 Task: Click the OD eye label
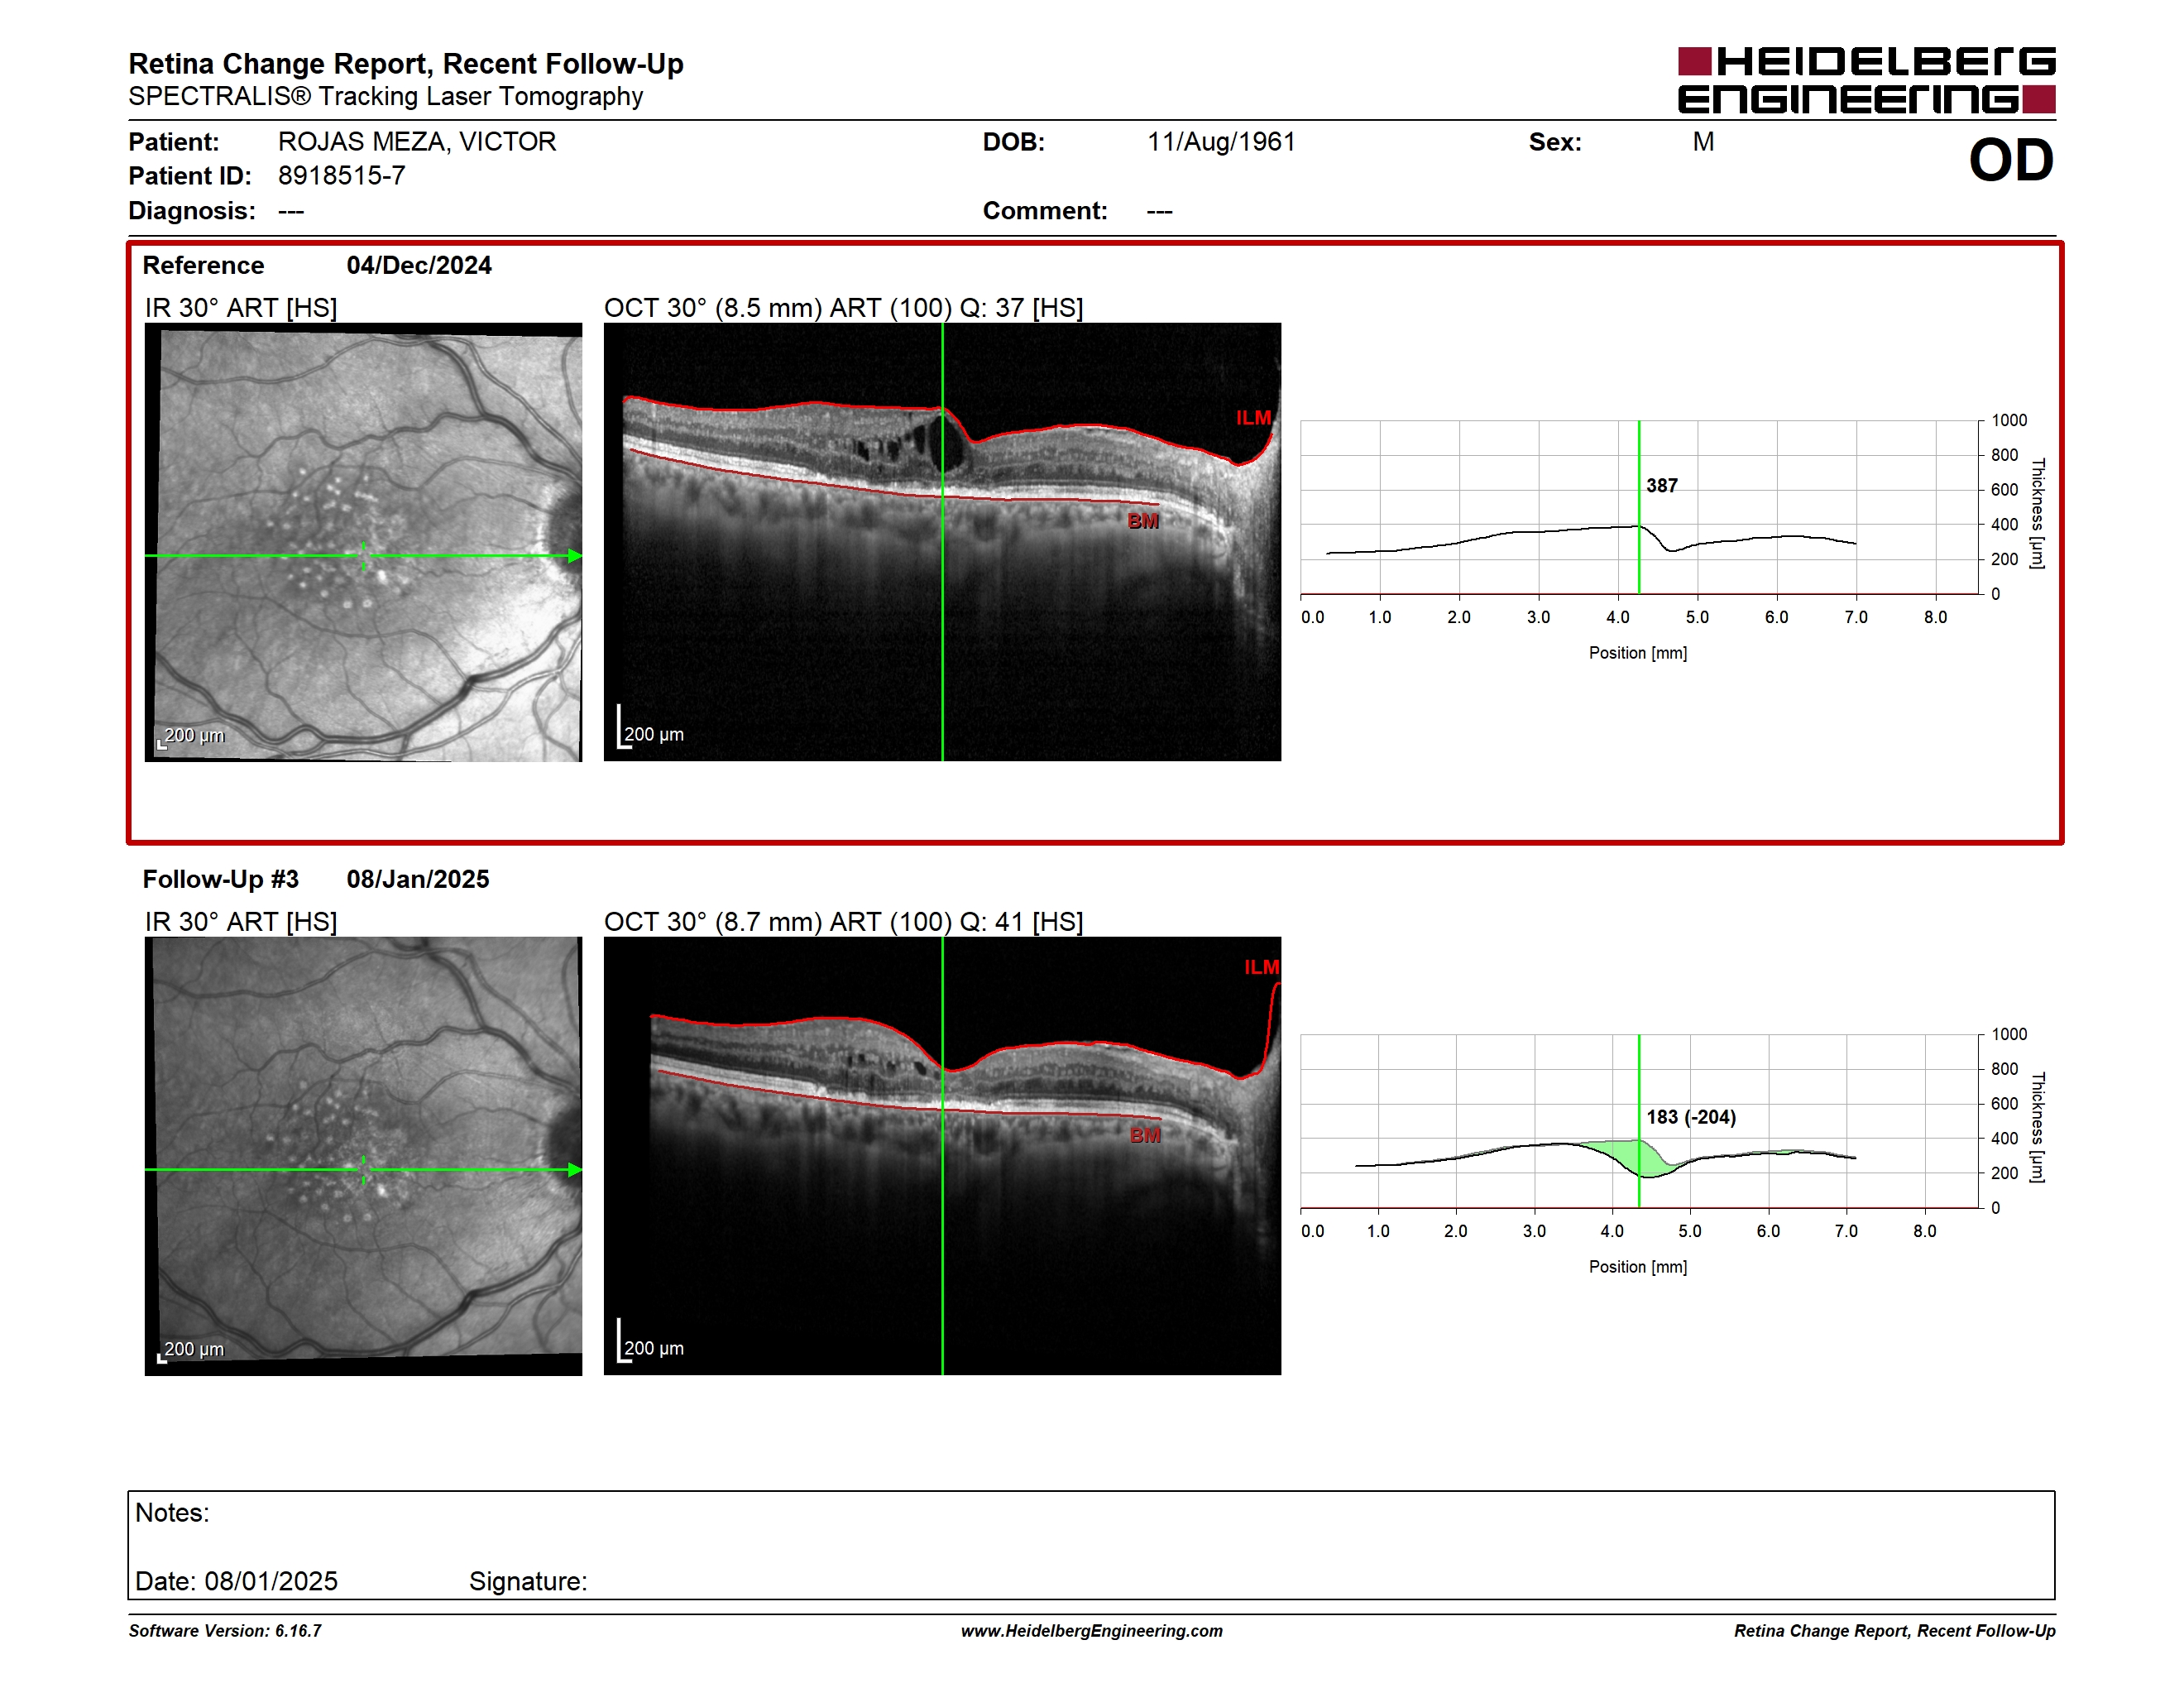[2010, 160]
